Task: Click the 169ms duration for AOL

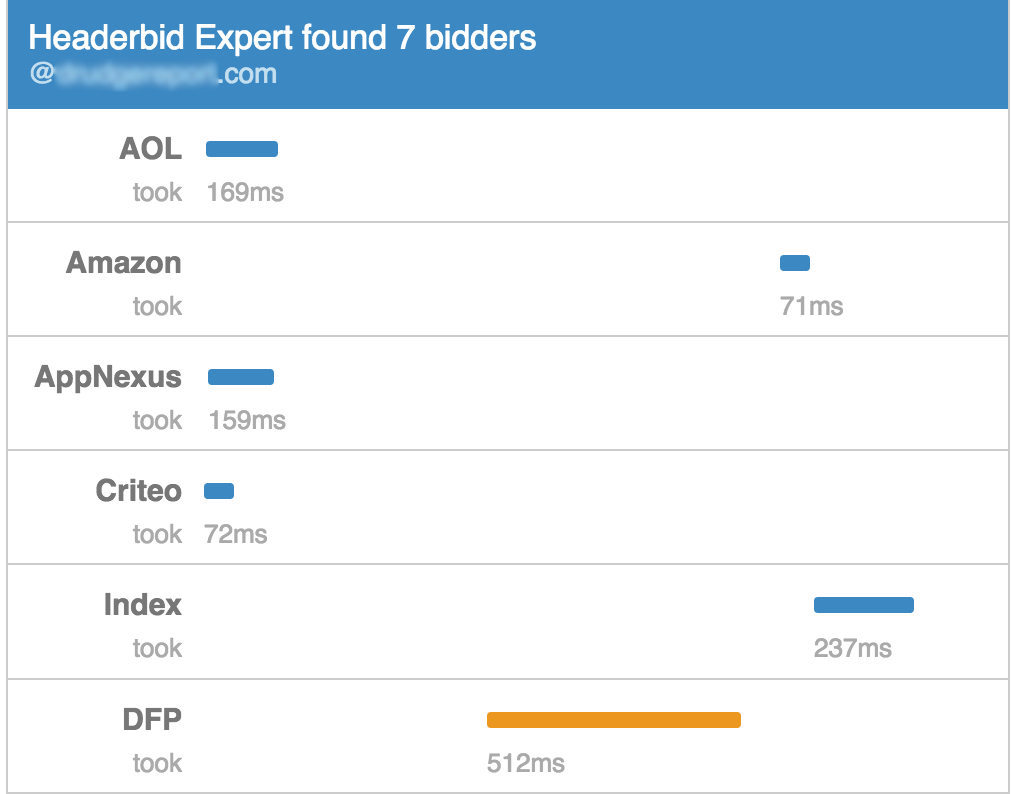Action: [x=245, y=192]
